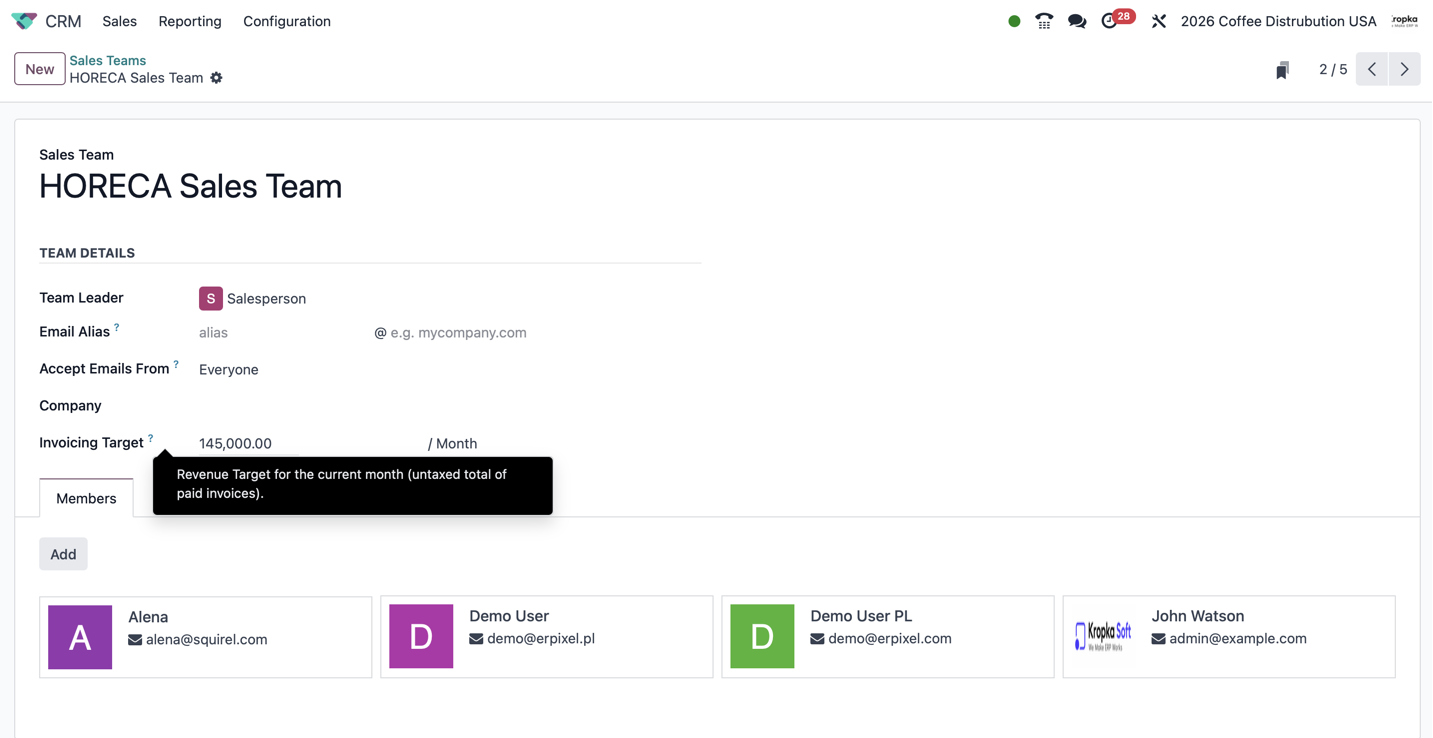
Task: Select the Members tab
Action: [86, 498]
